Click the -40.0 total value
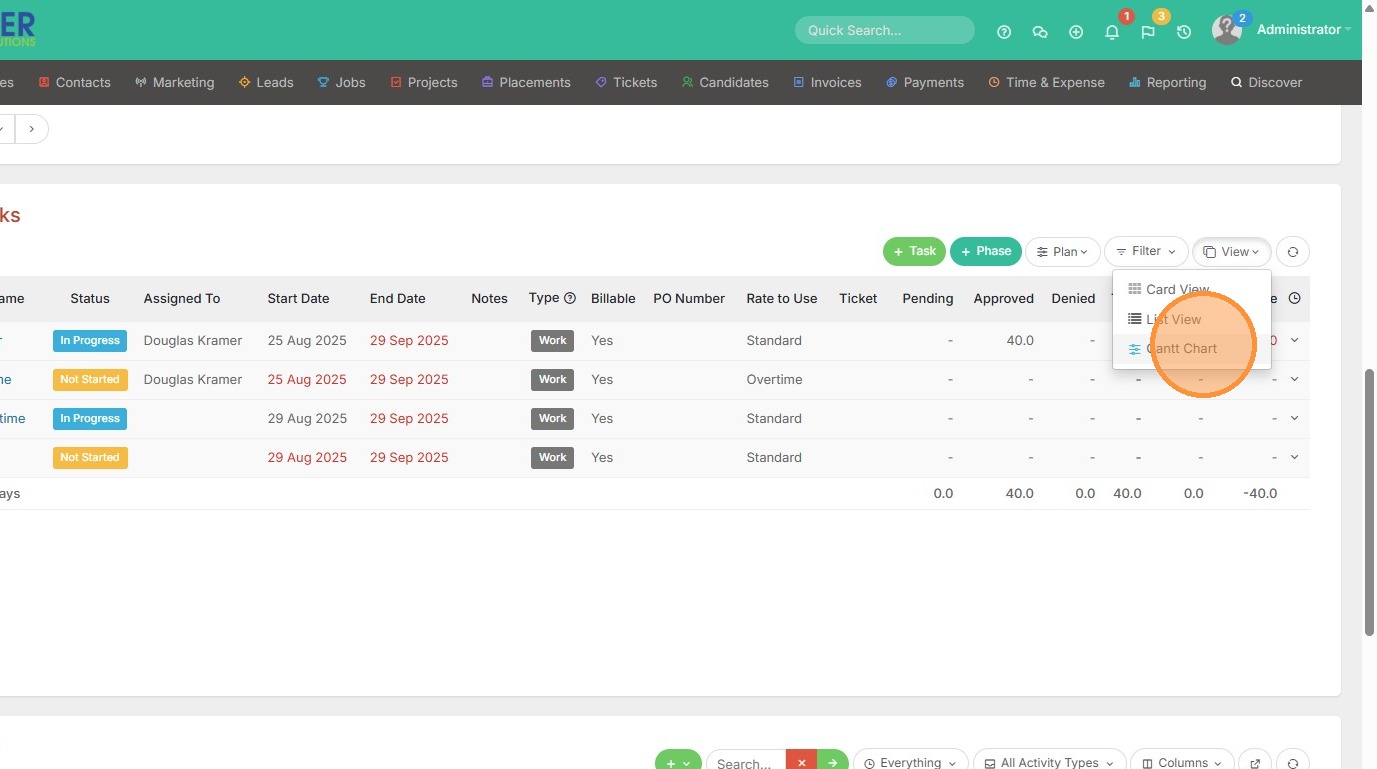Image resolution: width=1377 pixels, height=769 pixels. (x=1259, y=493)
